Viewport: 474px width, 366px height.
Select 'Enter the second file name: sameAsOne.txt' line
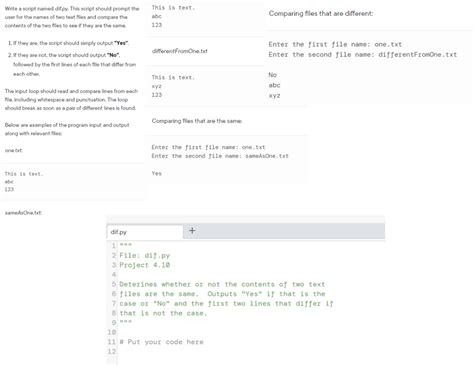[x=220, y=156]
